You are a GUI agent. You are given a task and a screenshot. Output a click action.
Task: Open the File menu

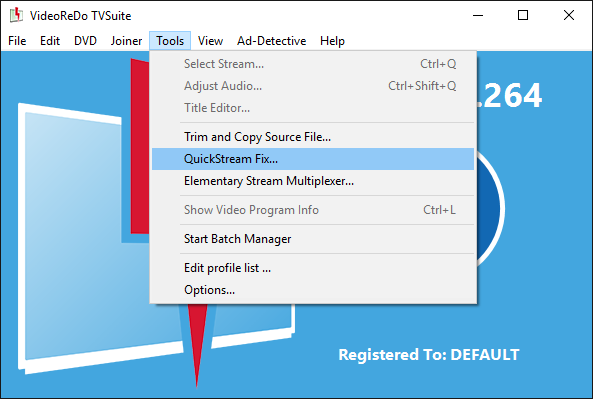[17, 41]
